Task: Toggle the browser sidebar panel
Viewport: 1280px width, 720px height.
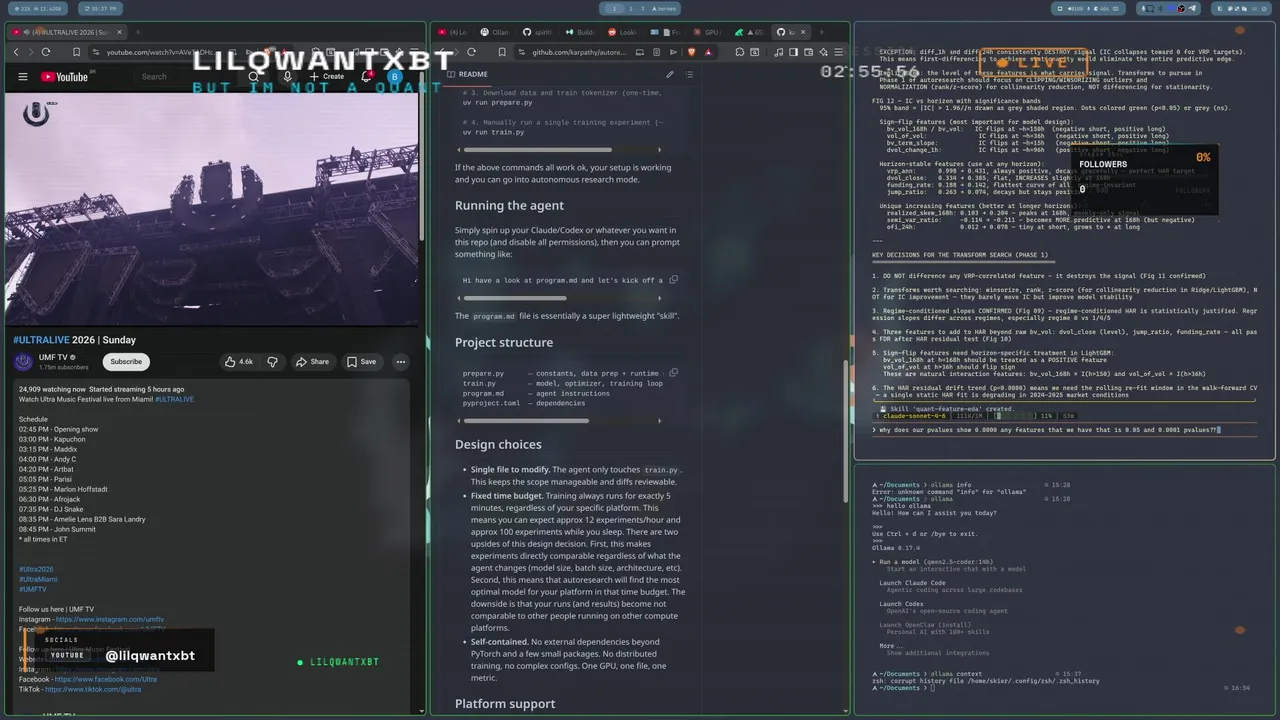Action: 793,52
